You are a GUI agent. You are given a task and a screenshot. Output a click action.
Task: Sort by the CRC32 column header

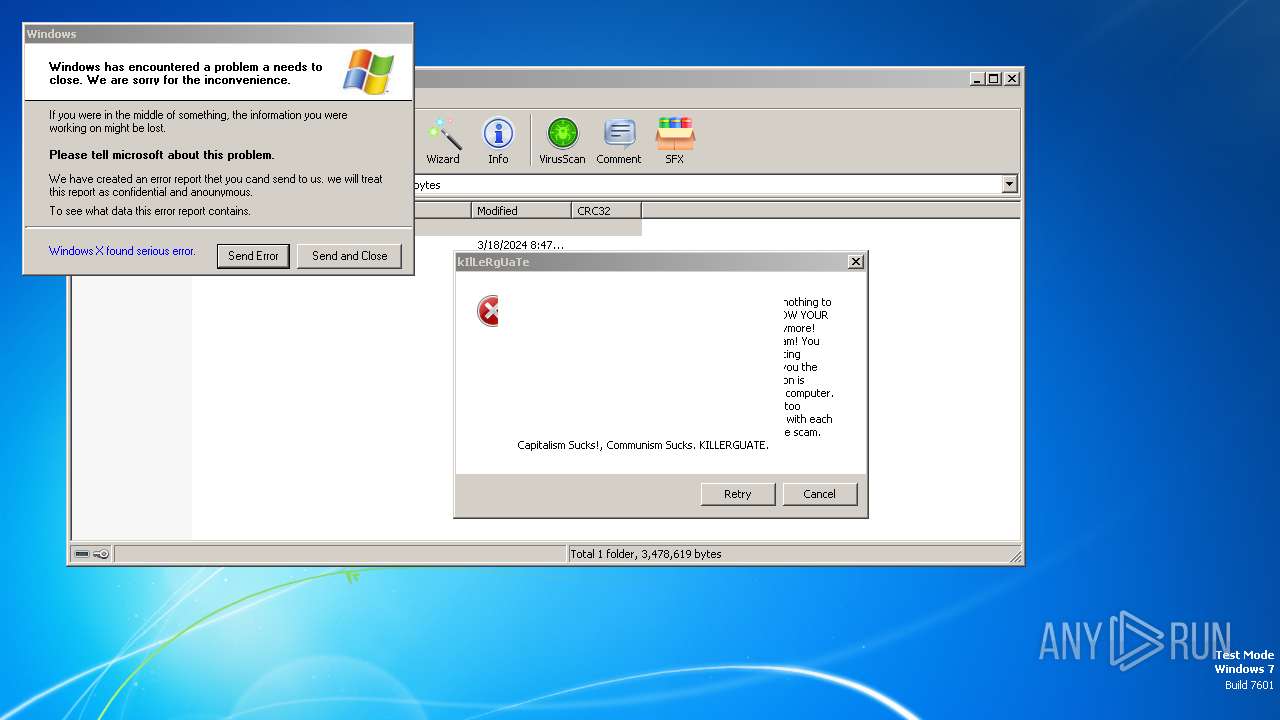click(x=607, y=210)
